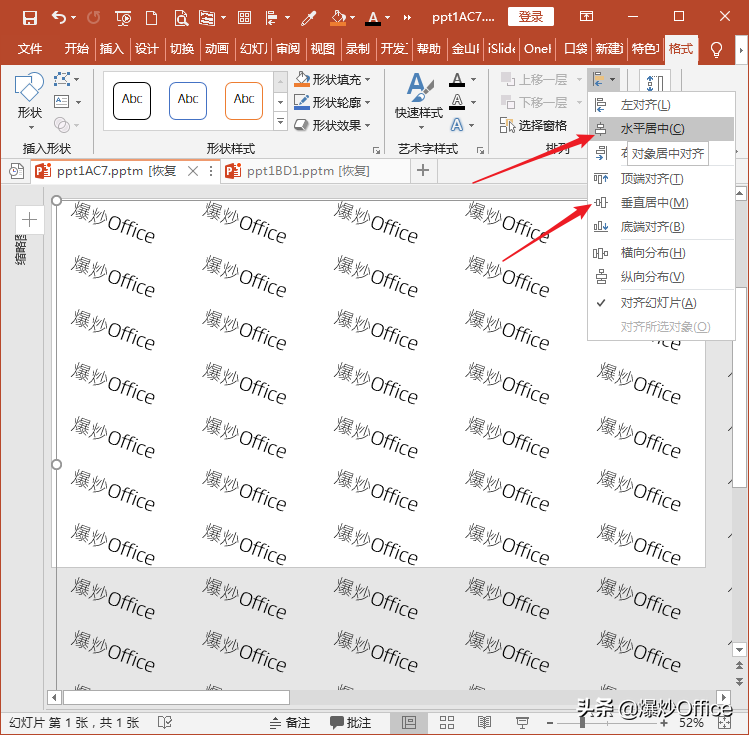
Task: Open Quick Styles WordArt dropdown
Action: (x=419, y=102)
